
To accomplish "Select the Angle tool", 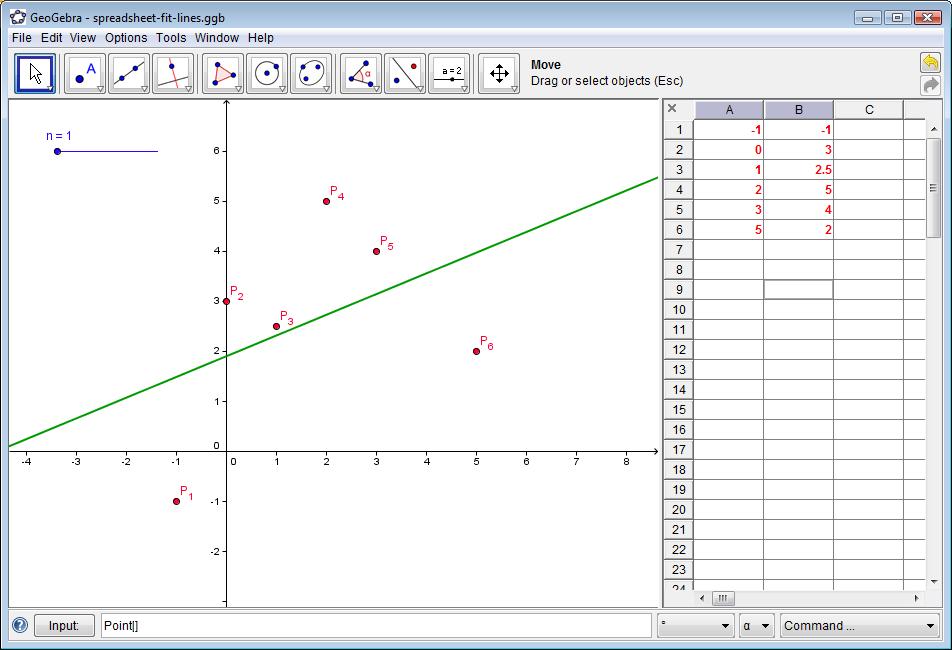I will point(361,73).
